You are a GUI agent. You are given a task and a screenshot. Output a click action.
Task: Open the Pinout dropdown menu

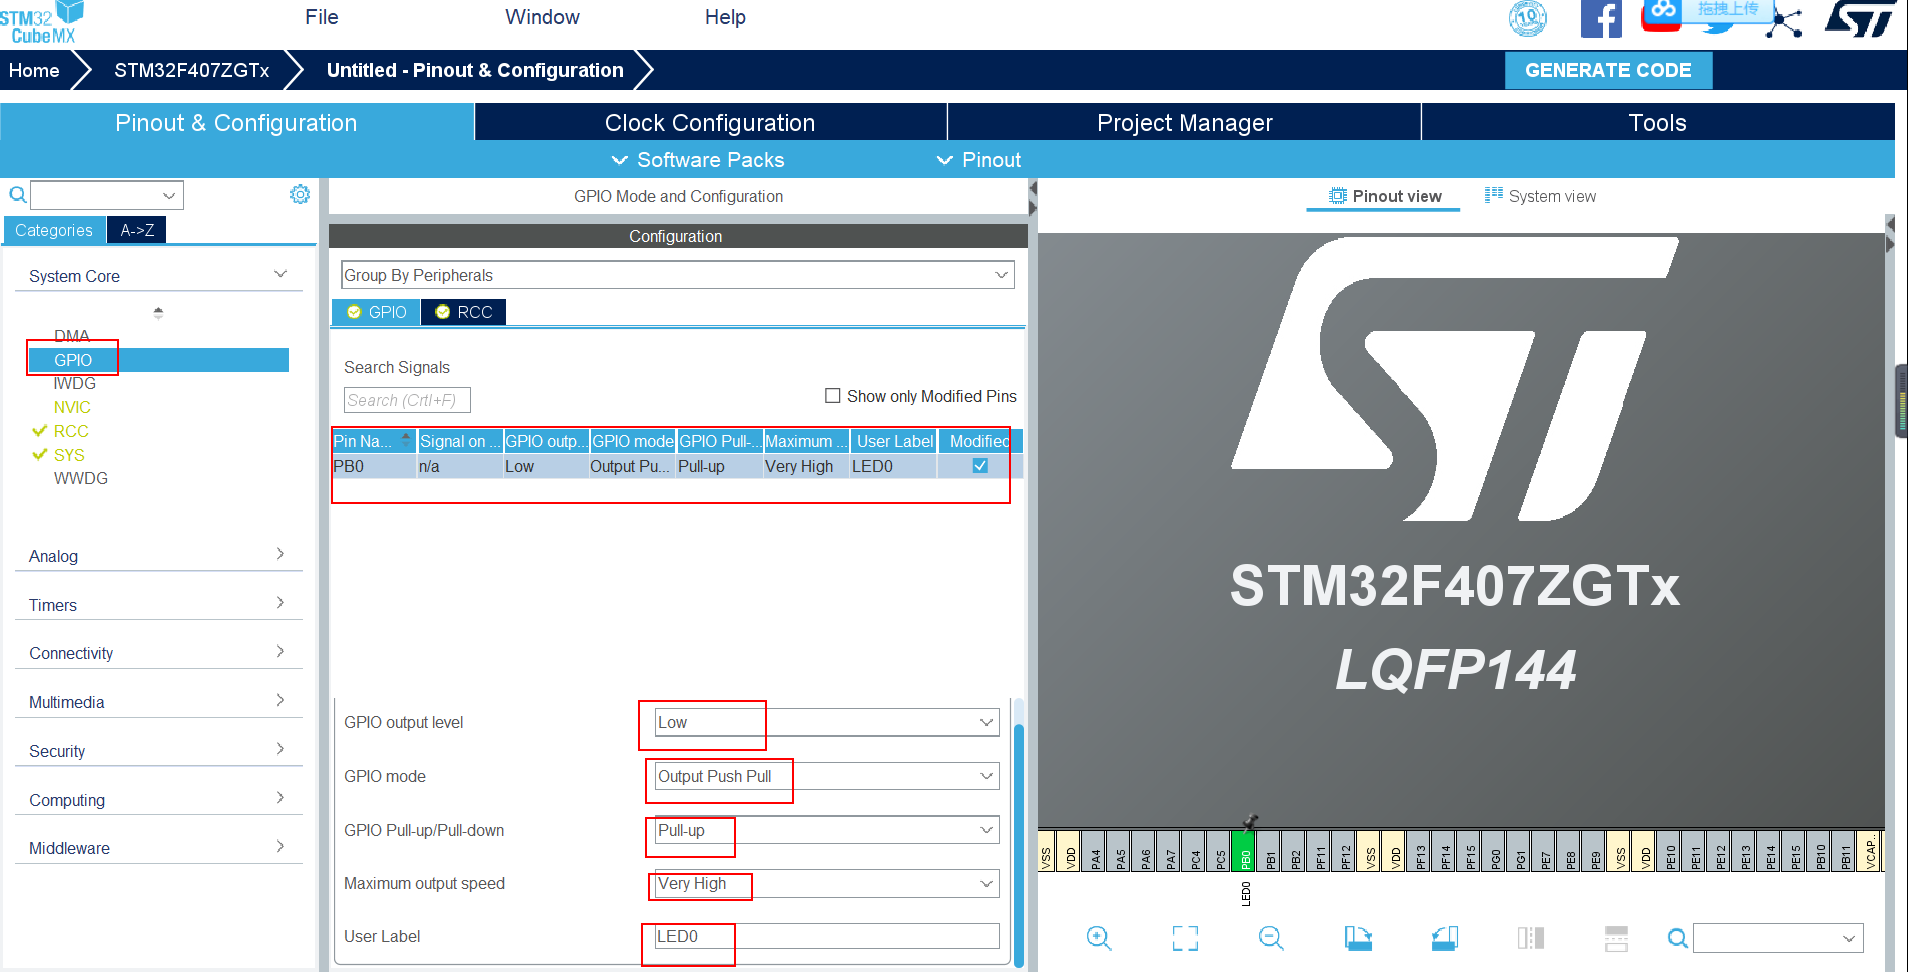point(979,160)
